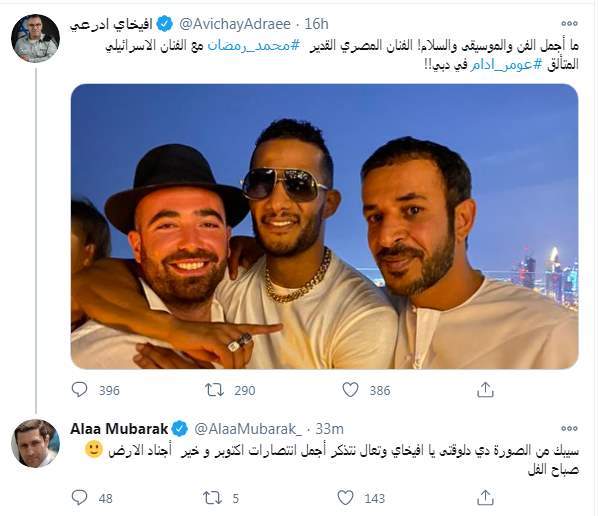Like the tweet with 386 likes
598x516 pixels.
click(350, 390)
